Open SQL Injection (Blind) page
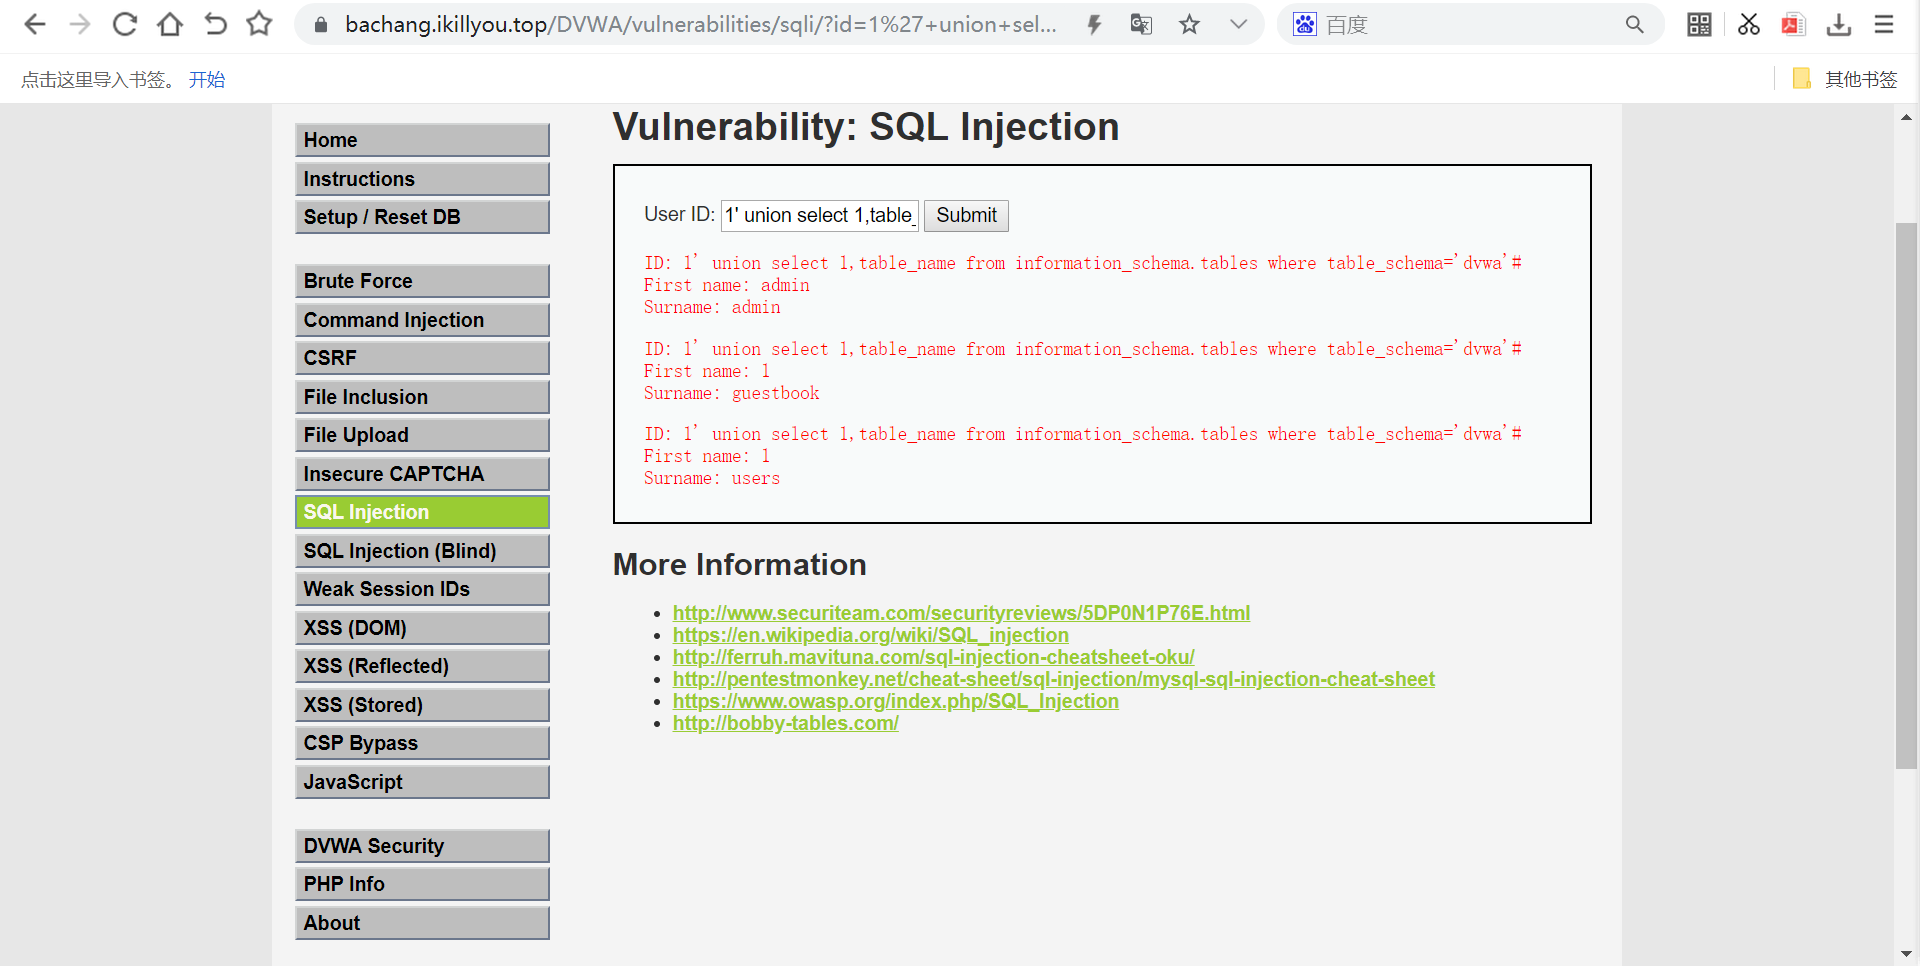Screen dimensions: 1920x966 (422, 551)
